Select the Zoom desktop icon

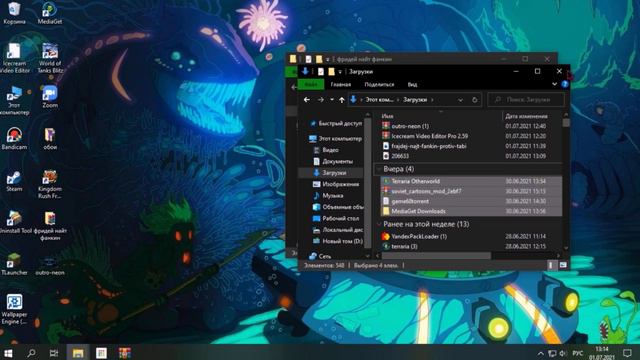click(49, 97)
